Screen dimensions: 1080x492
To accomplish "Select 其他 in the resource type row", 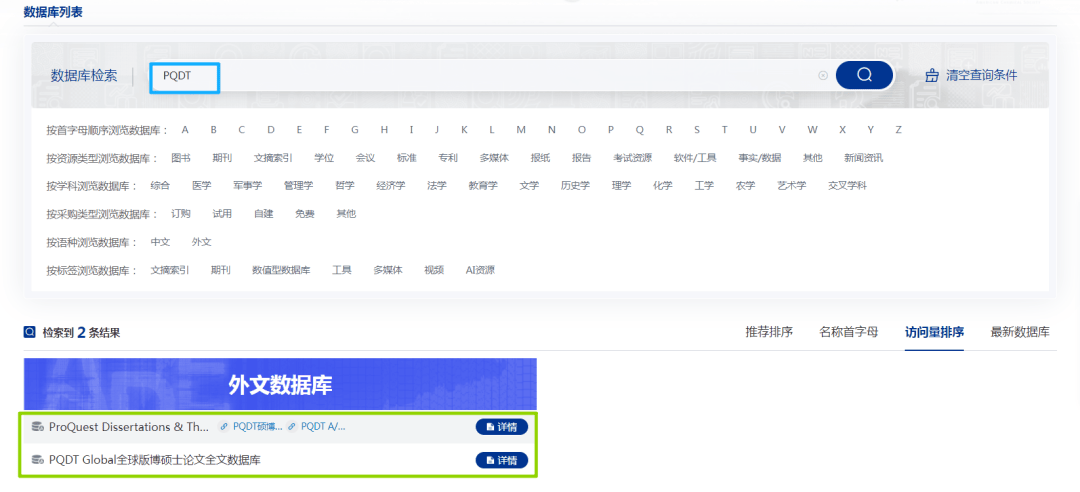I will click(x=813, y=158).
